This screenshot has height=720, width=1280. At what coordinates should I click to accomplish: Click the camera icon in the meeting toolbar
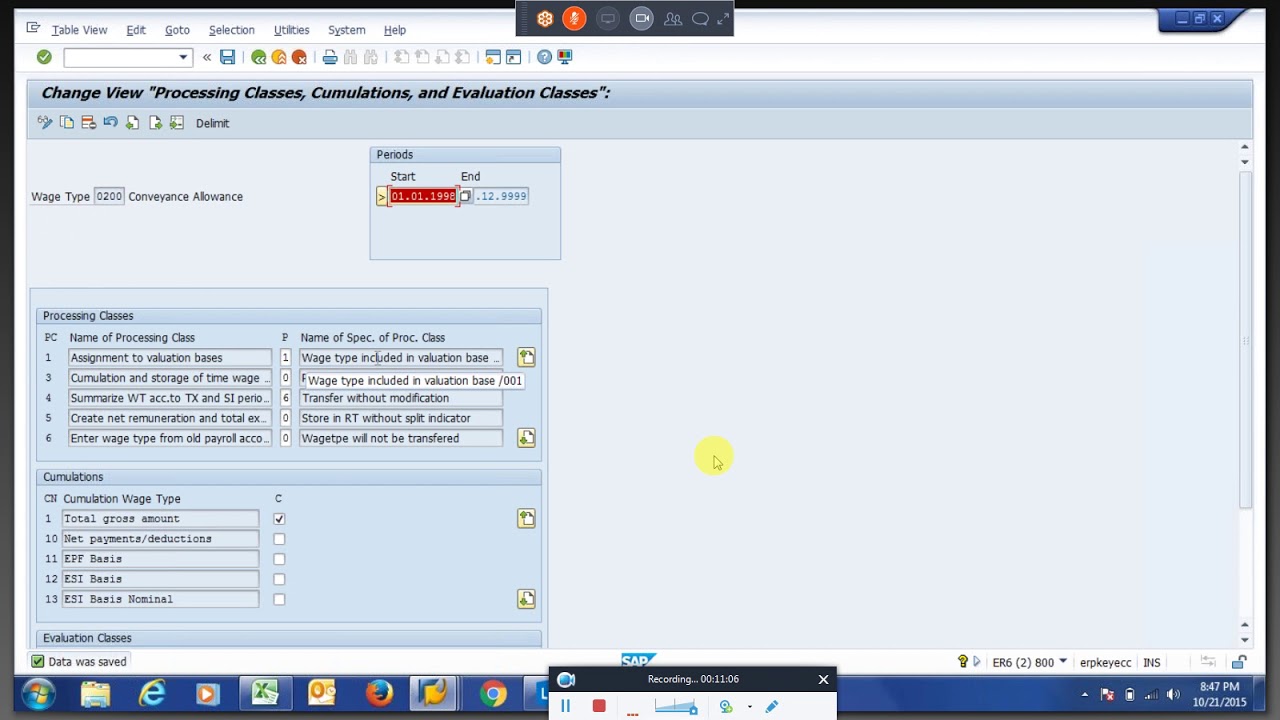(x=642, y=18)
